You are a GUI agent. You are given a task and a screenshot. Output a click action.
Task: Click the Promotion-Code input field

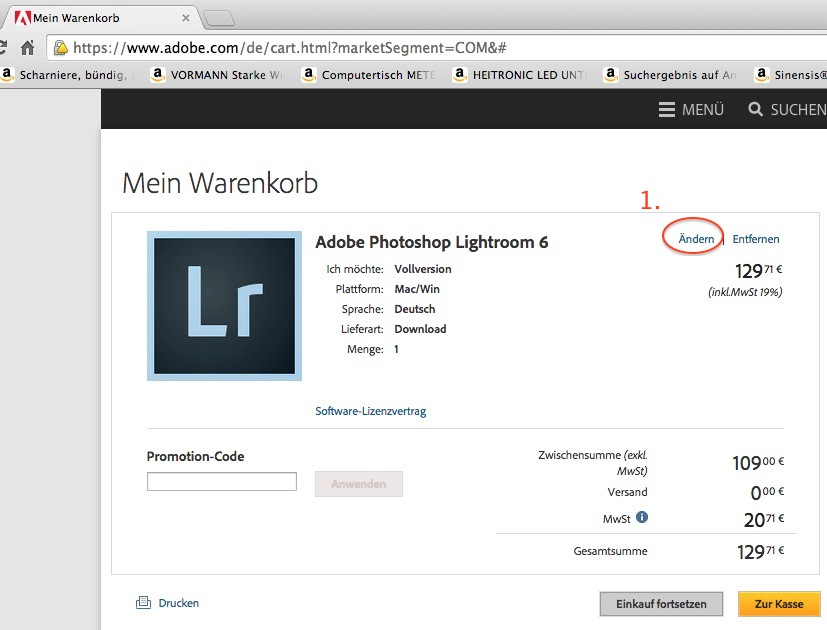(222, 481)
